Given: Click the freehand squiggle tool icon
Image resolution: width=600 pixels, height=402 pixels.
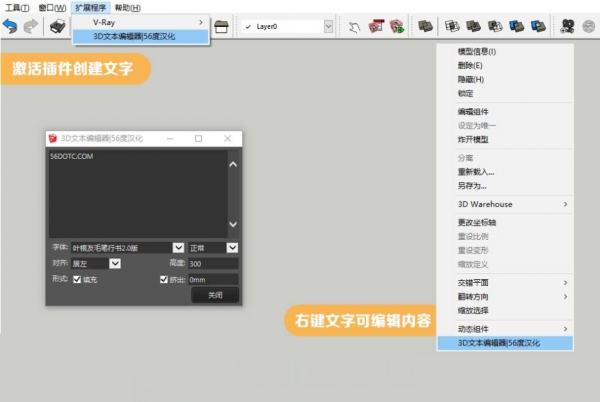Looking at the screenshot, I should (354, 27).
